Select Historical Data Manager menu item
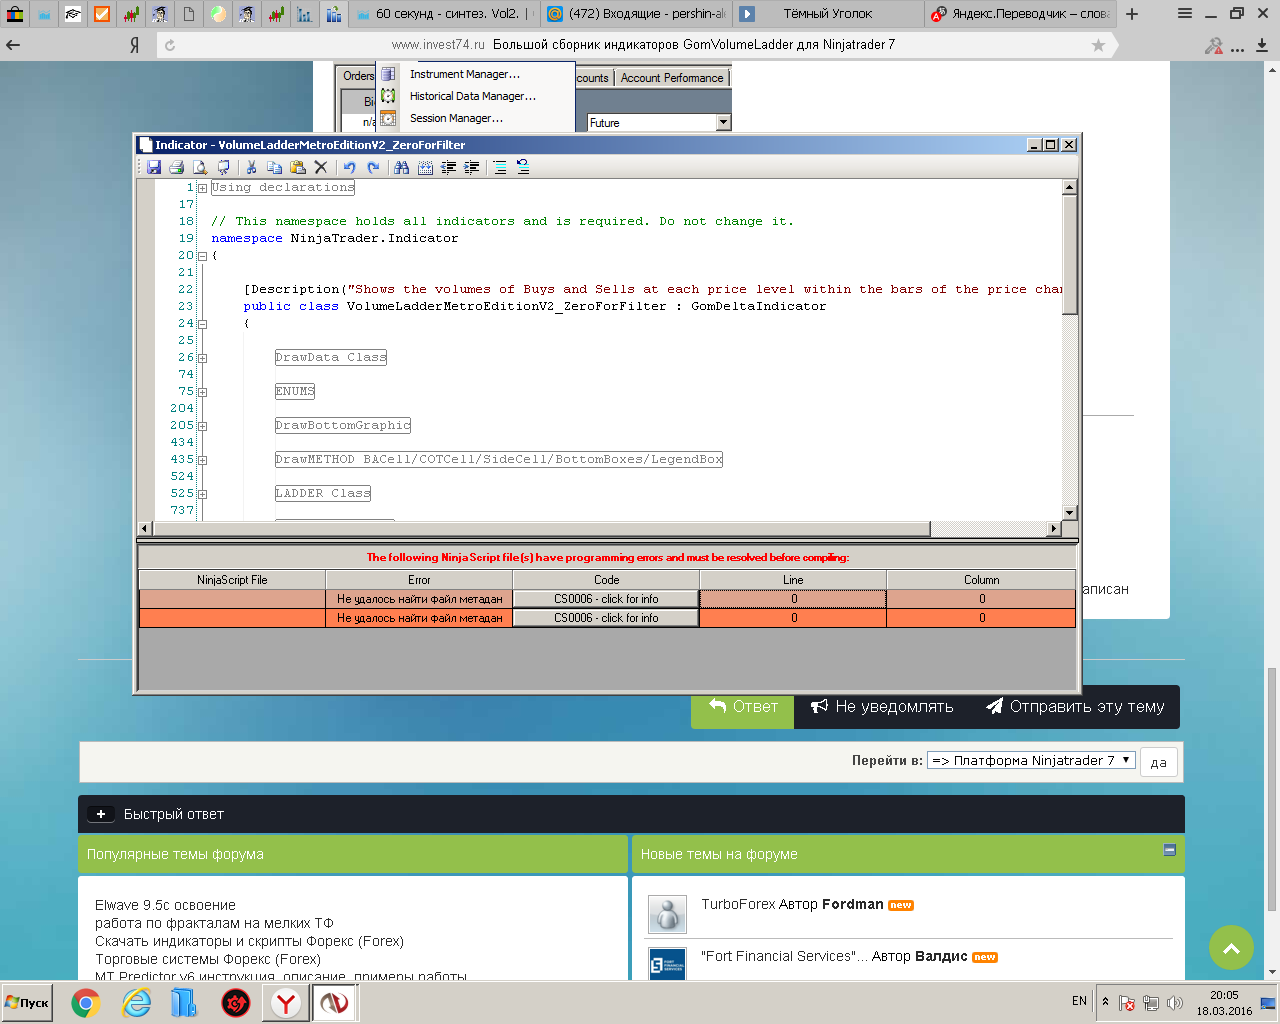The height and width of the screenshot is (1024, 1280). click(x=472, y=96)
